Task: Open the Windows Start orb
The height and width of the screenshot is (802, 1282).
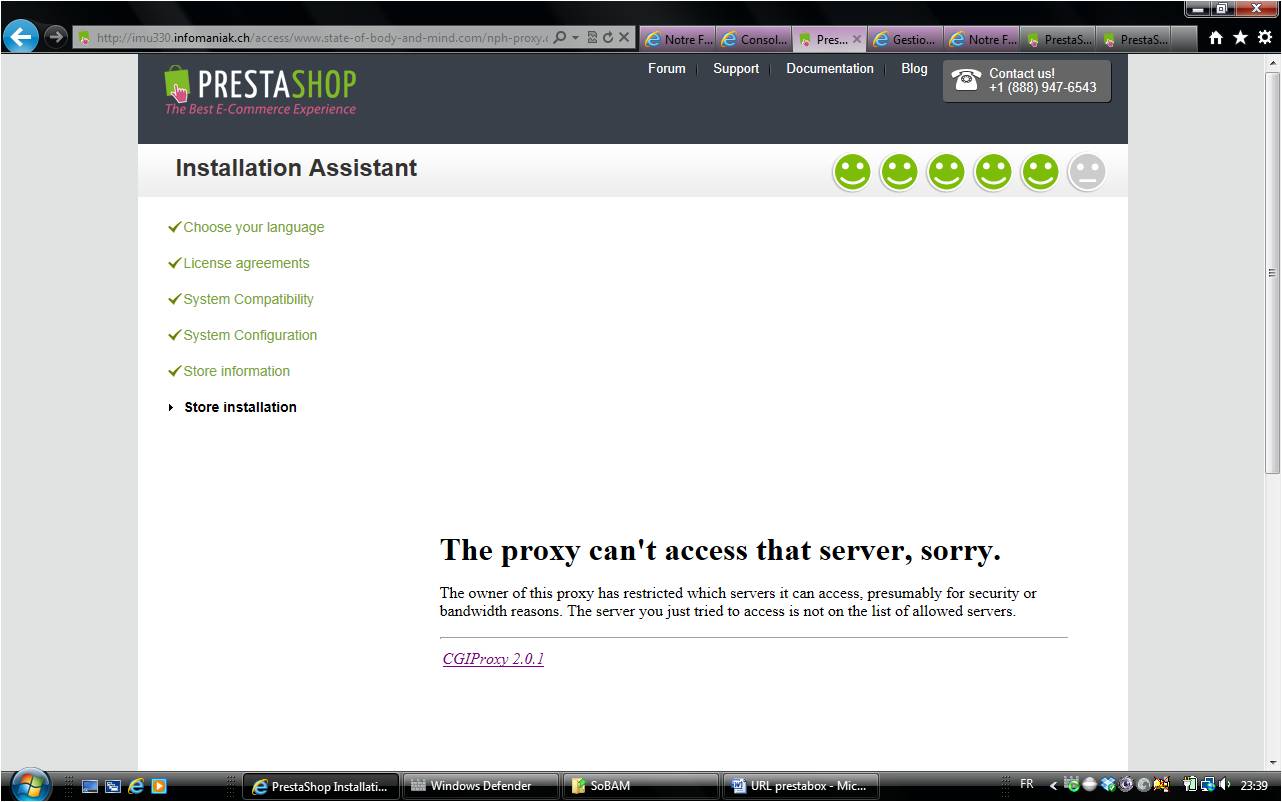Action: 29,785
